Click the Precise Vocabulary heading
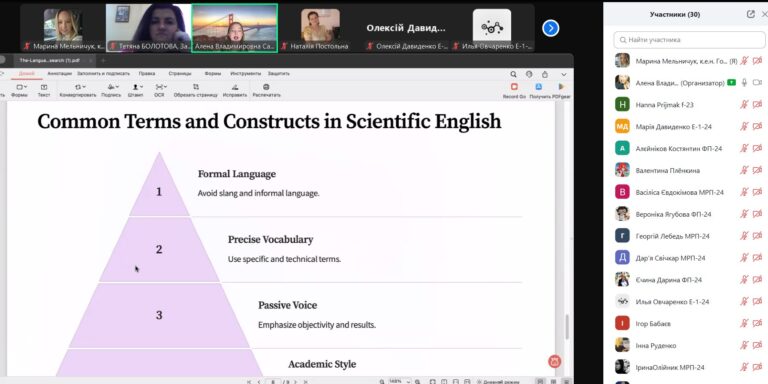This screenshot has height=384, width=768. pyautogui.click(x=270, y=240)
